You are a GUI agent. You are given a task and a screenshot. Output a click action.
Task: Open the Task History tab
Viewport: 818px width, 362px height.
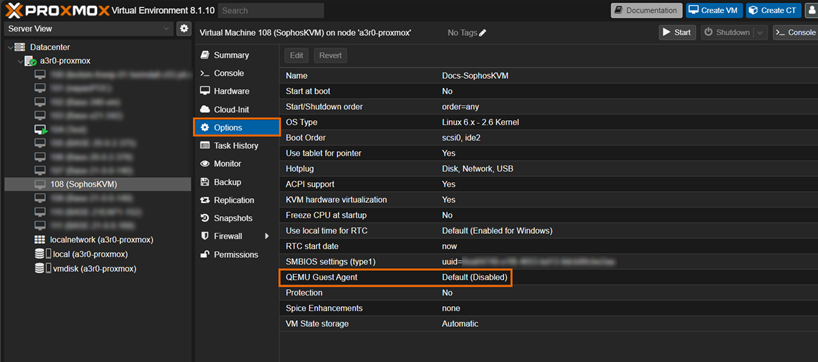(x=236, y=146)
